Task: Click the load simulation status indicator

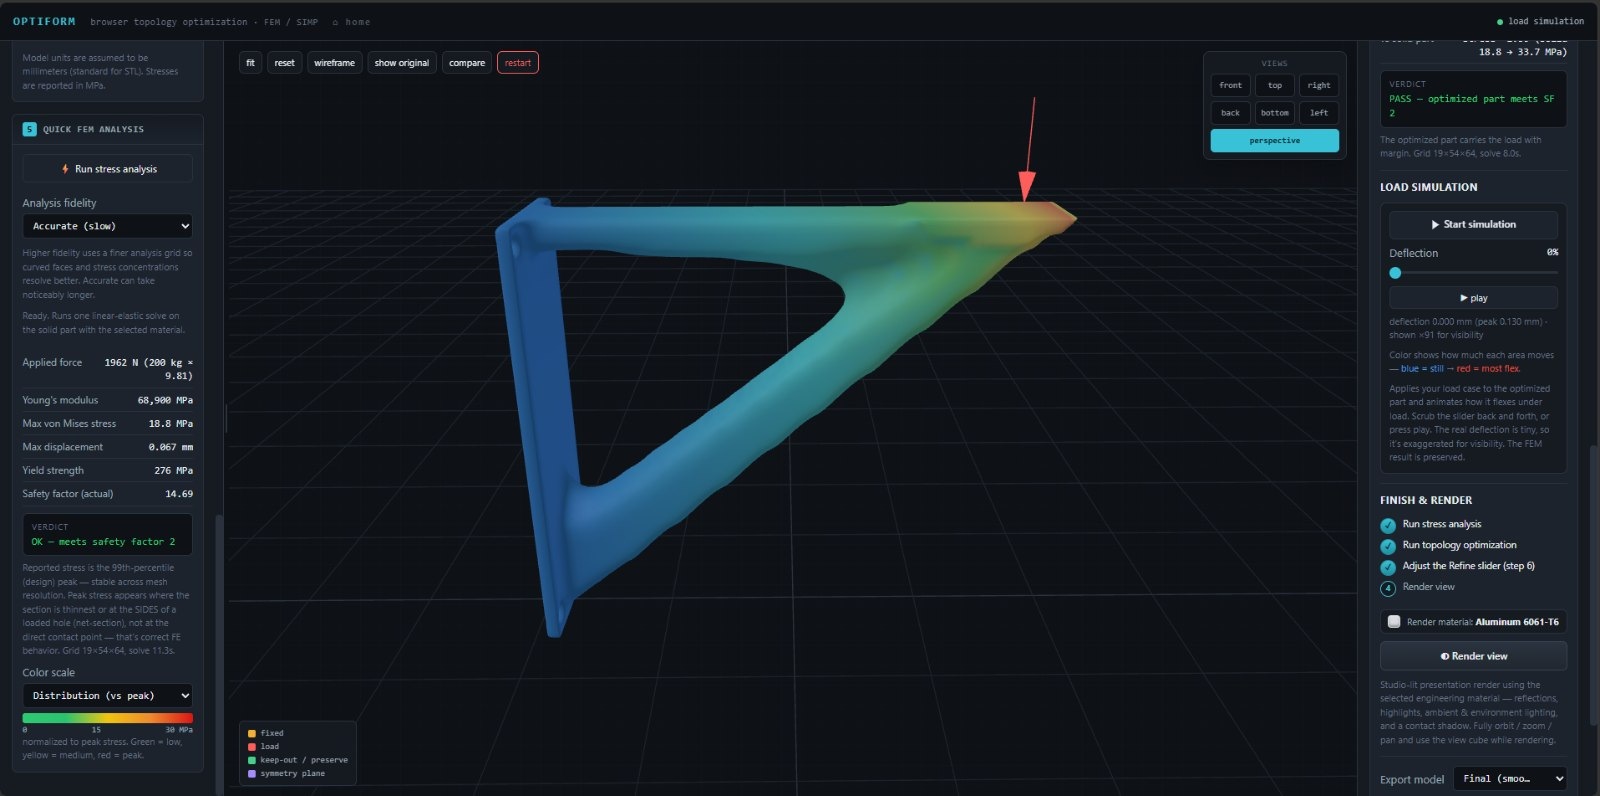Action: 1540,21
